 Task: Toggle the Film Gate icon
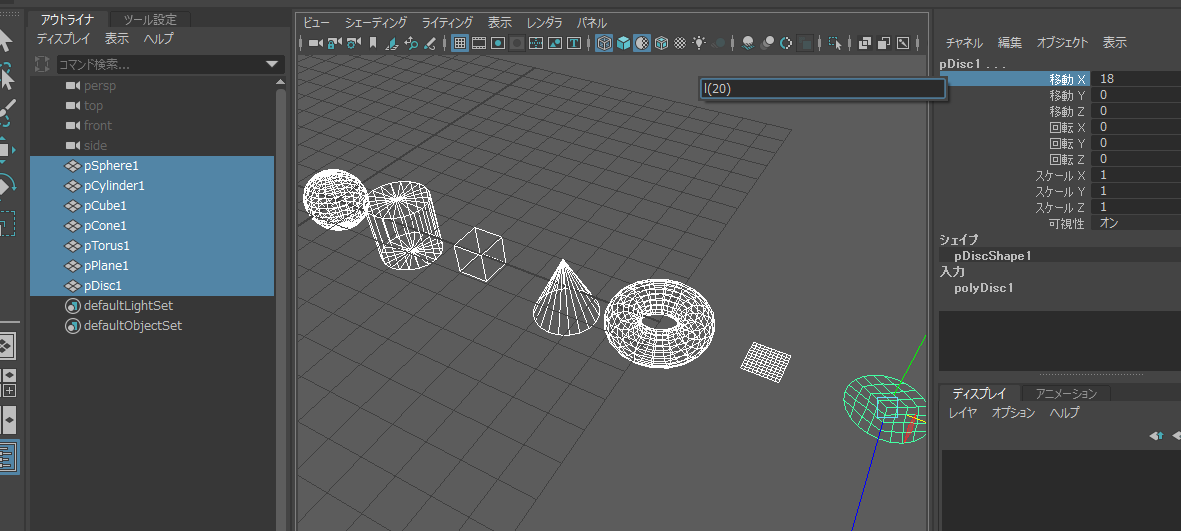479,43
